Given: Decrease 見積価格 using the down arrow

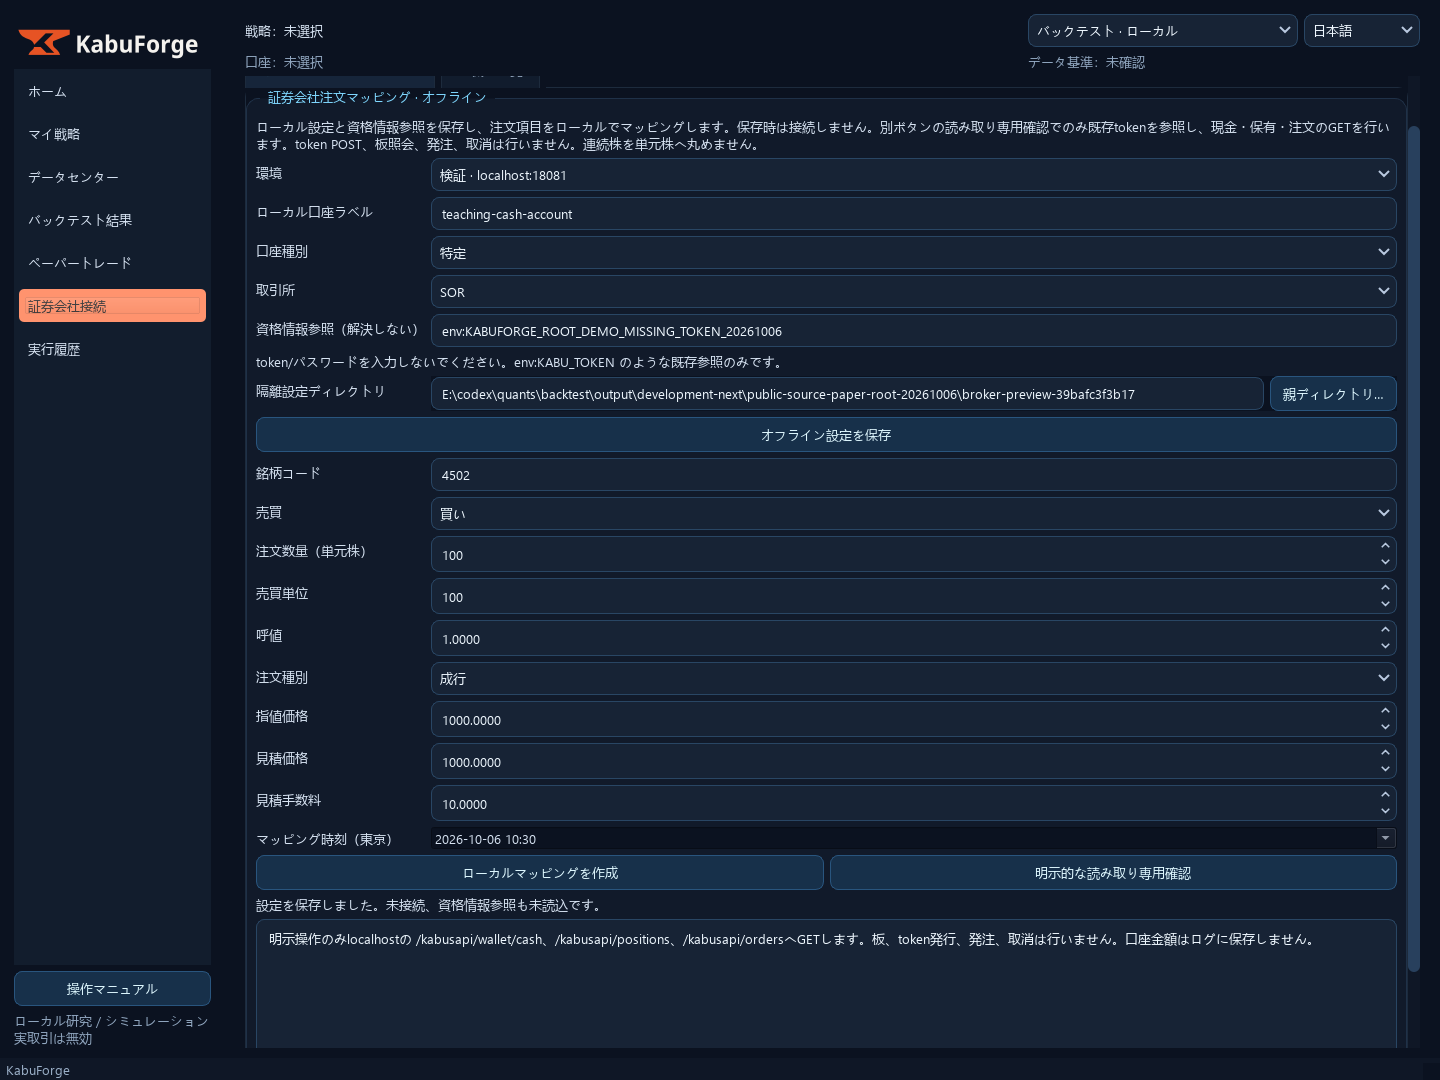Looking at the screenshot, I should tap(1385, 769).
